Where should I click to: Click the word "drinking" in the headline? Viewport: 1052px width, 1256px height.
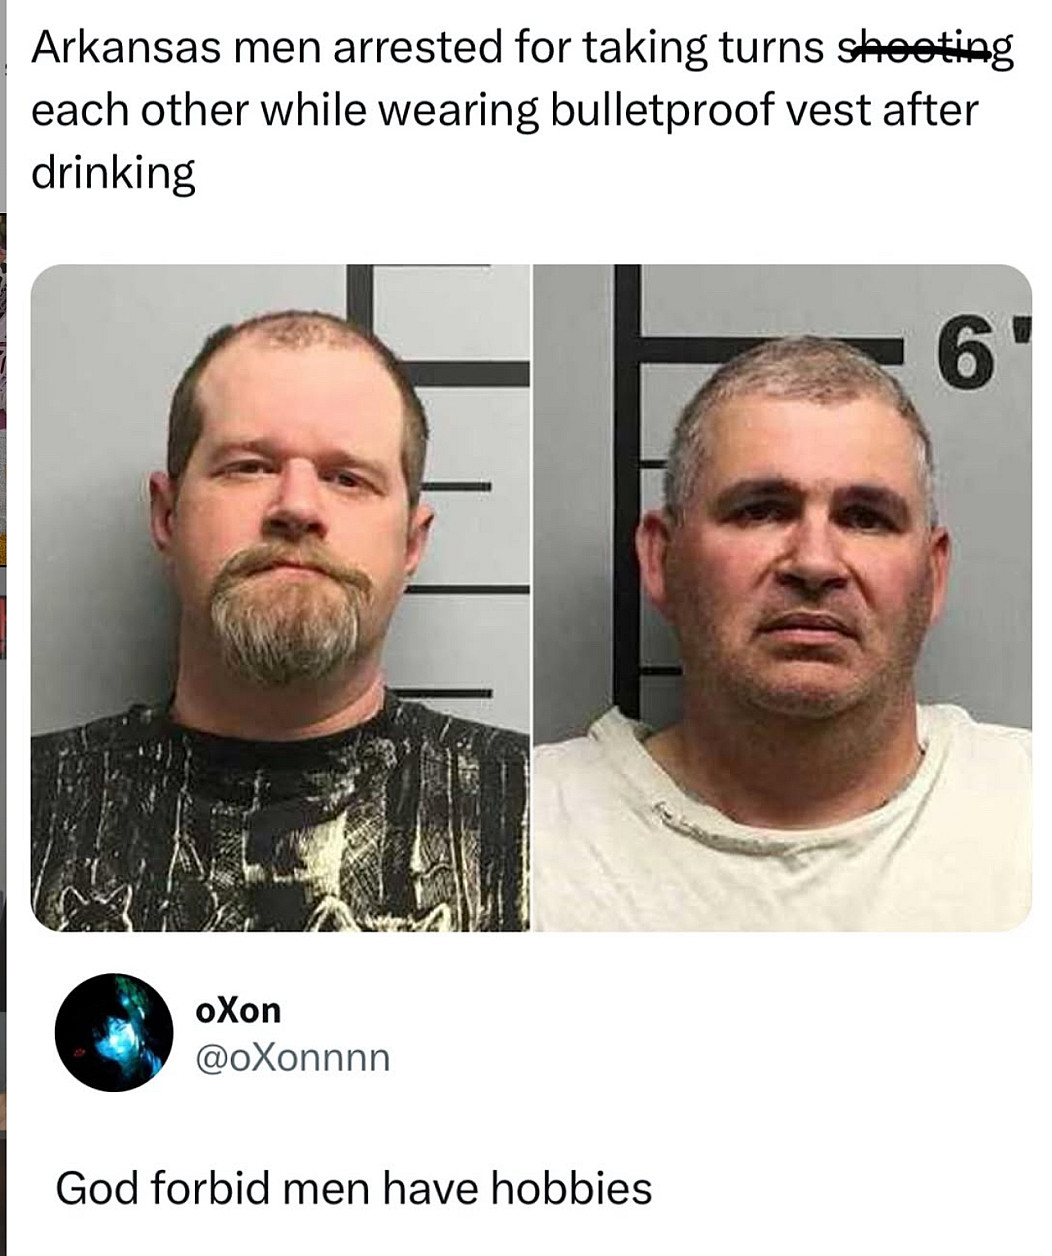click(113, 173)
